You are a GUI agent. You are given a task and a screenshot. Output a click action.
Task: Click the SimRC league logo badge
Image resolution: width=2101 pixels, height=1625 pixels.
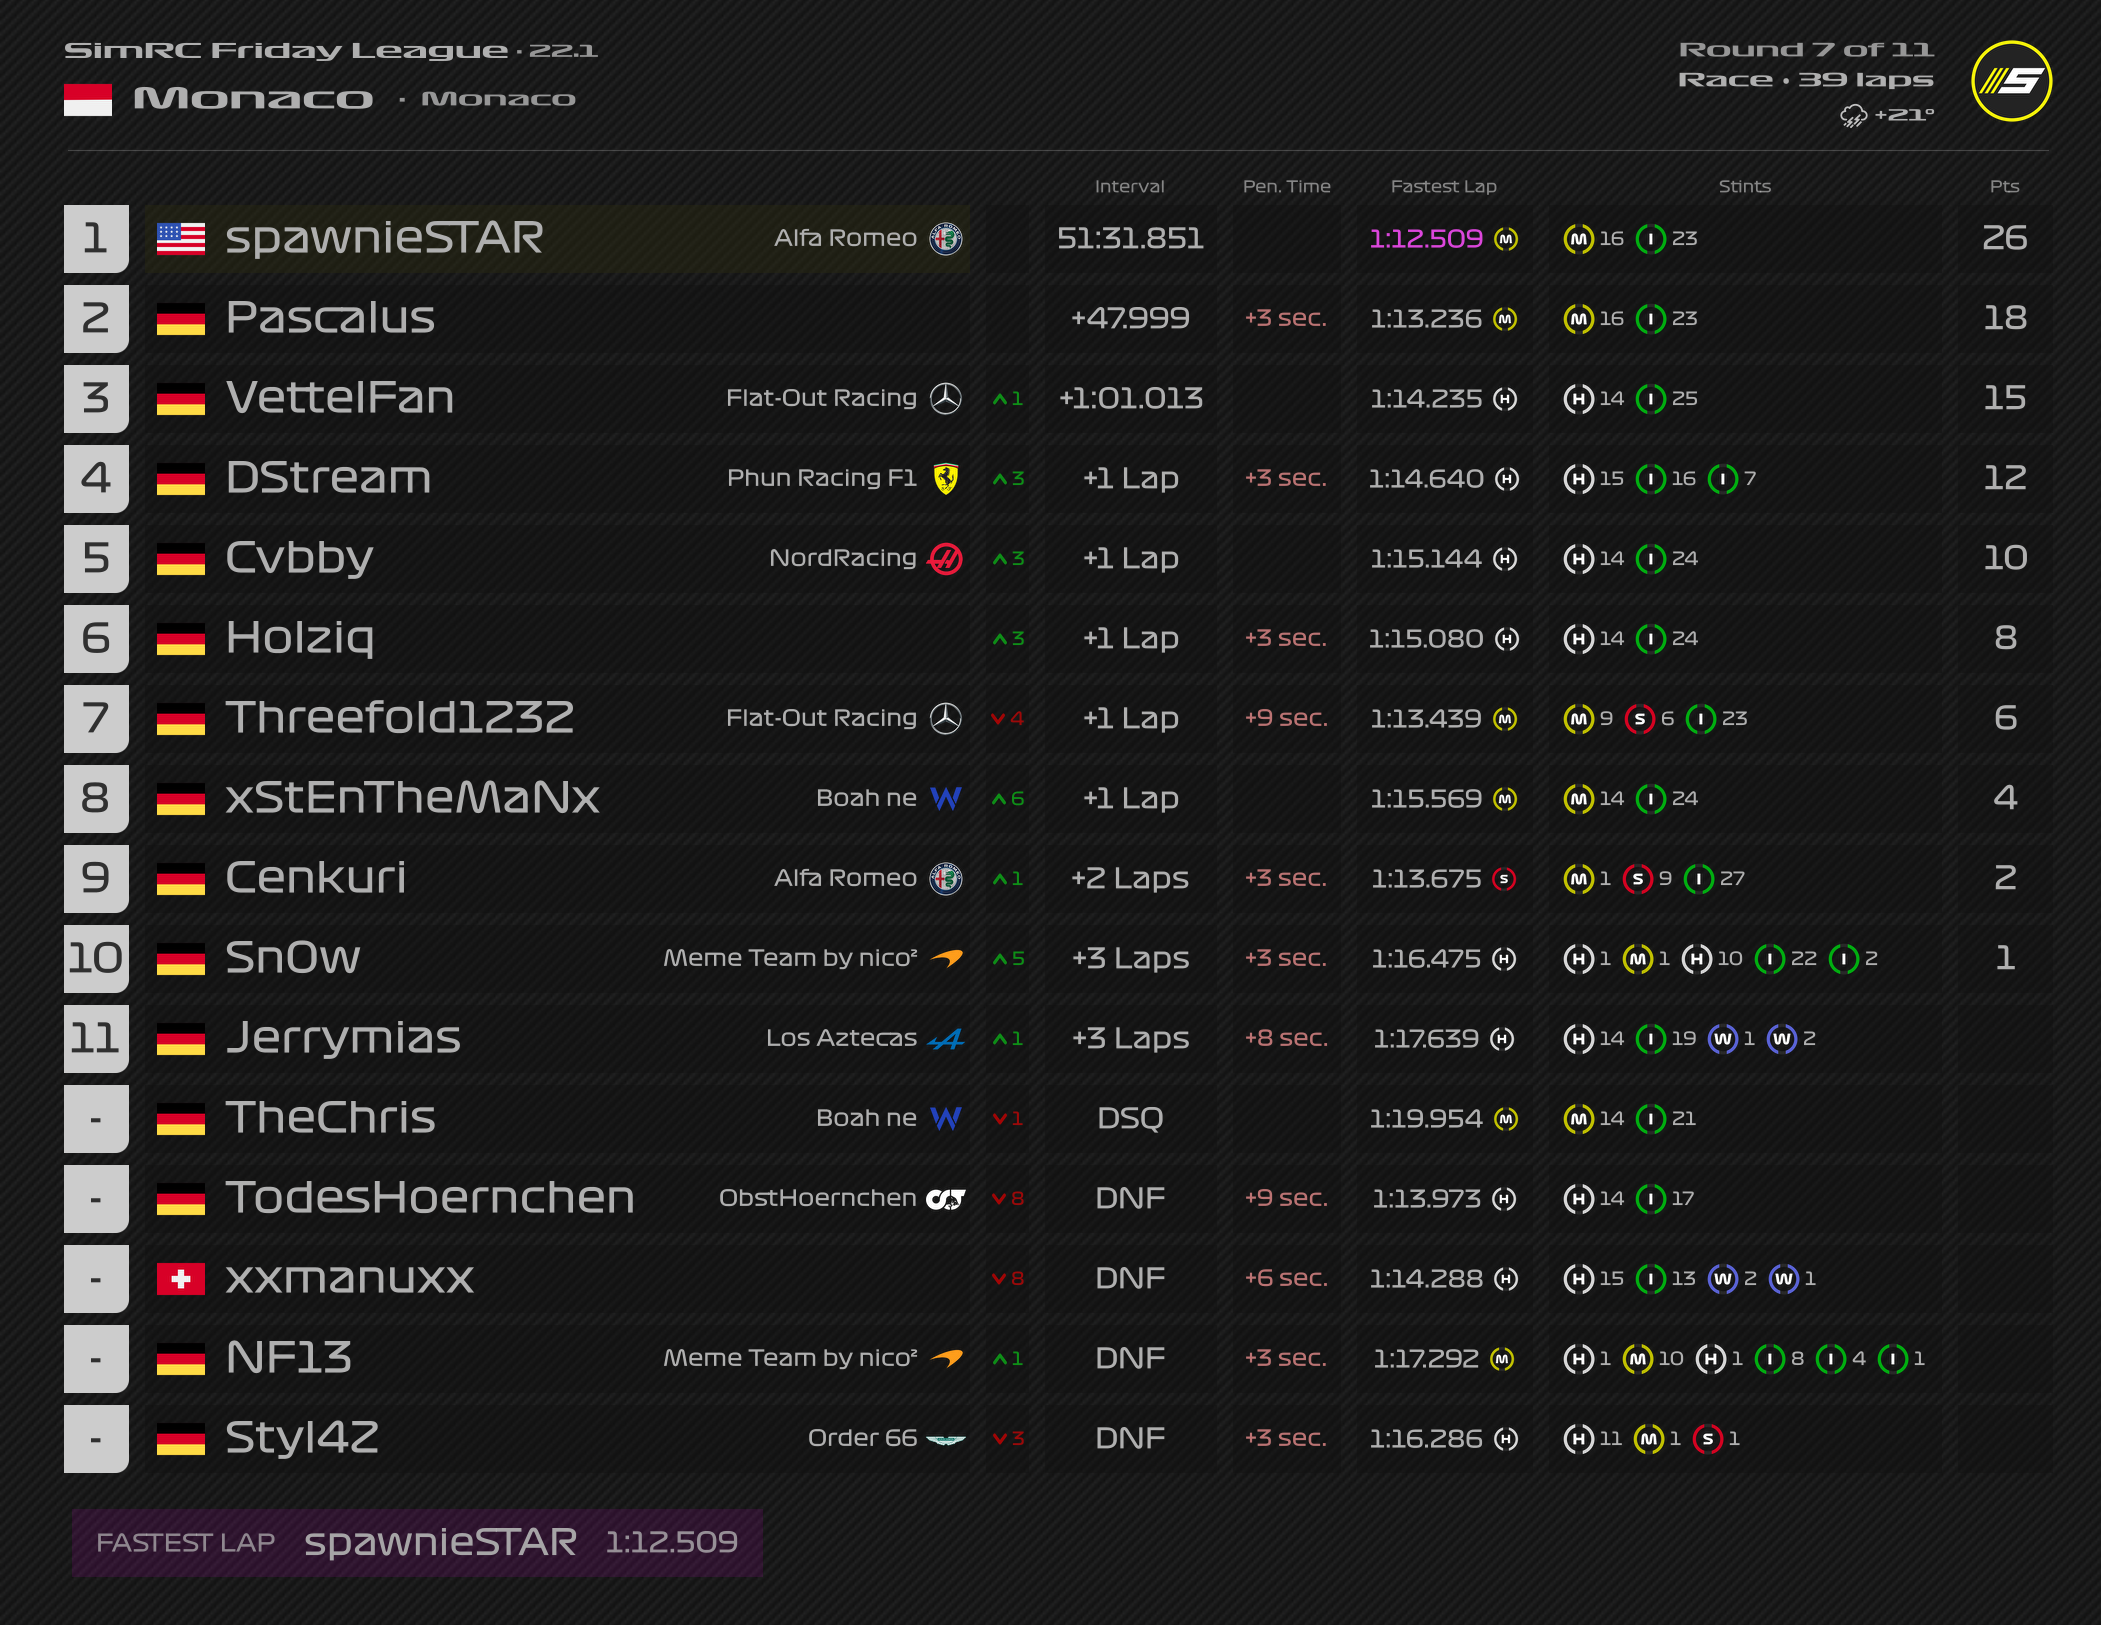tap(2011, 81)
